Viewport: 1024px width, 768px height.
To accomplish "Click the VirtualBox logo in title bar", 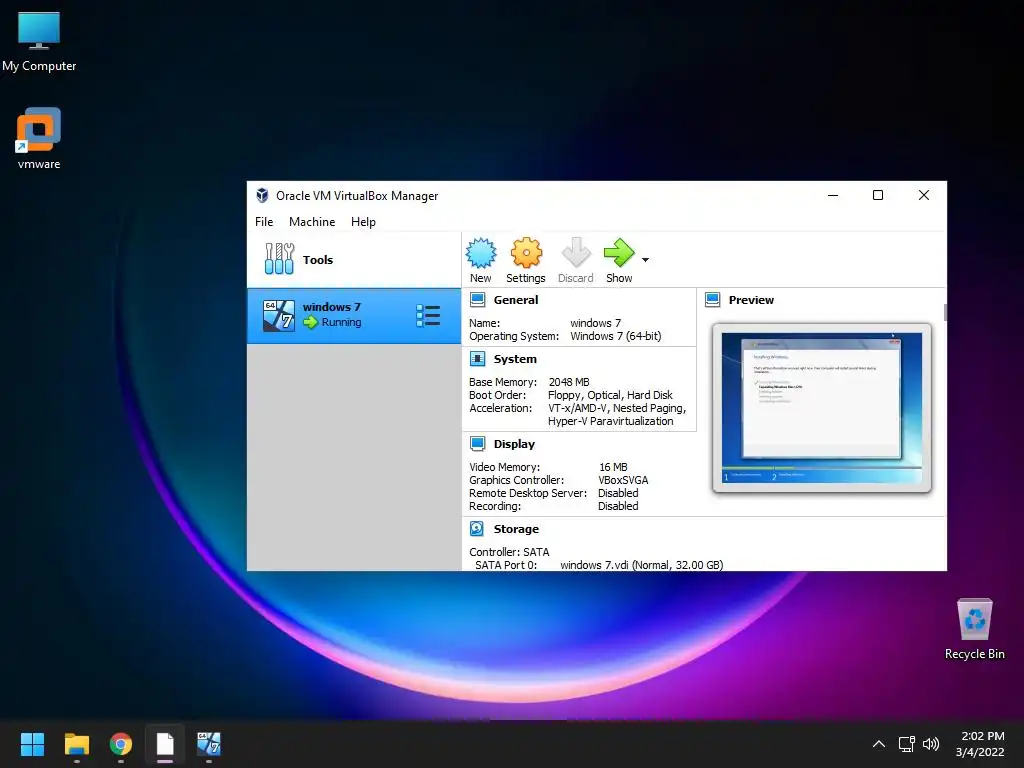I will (262, 195).
